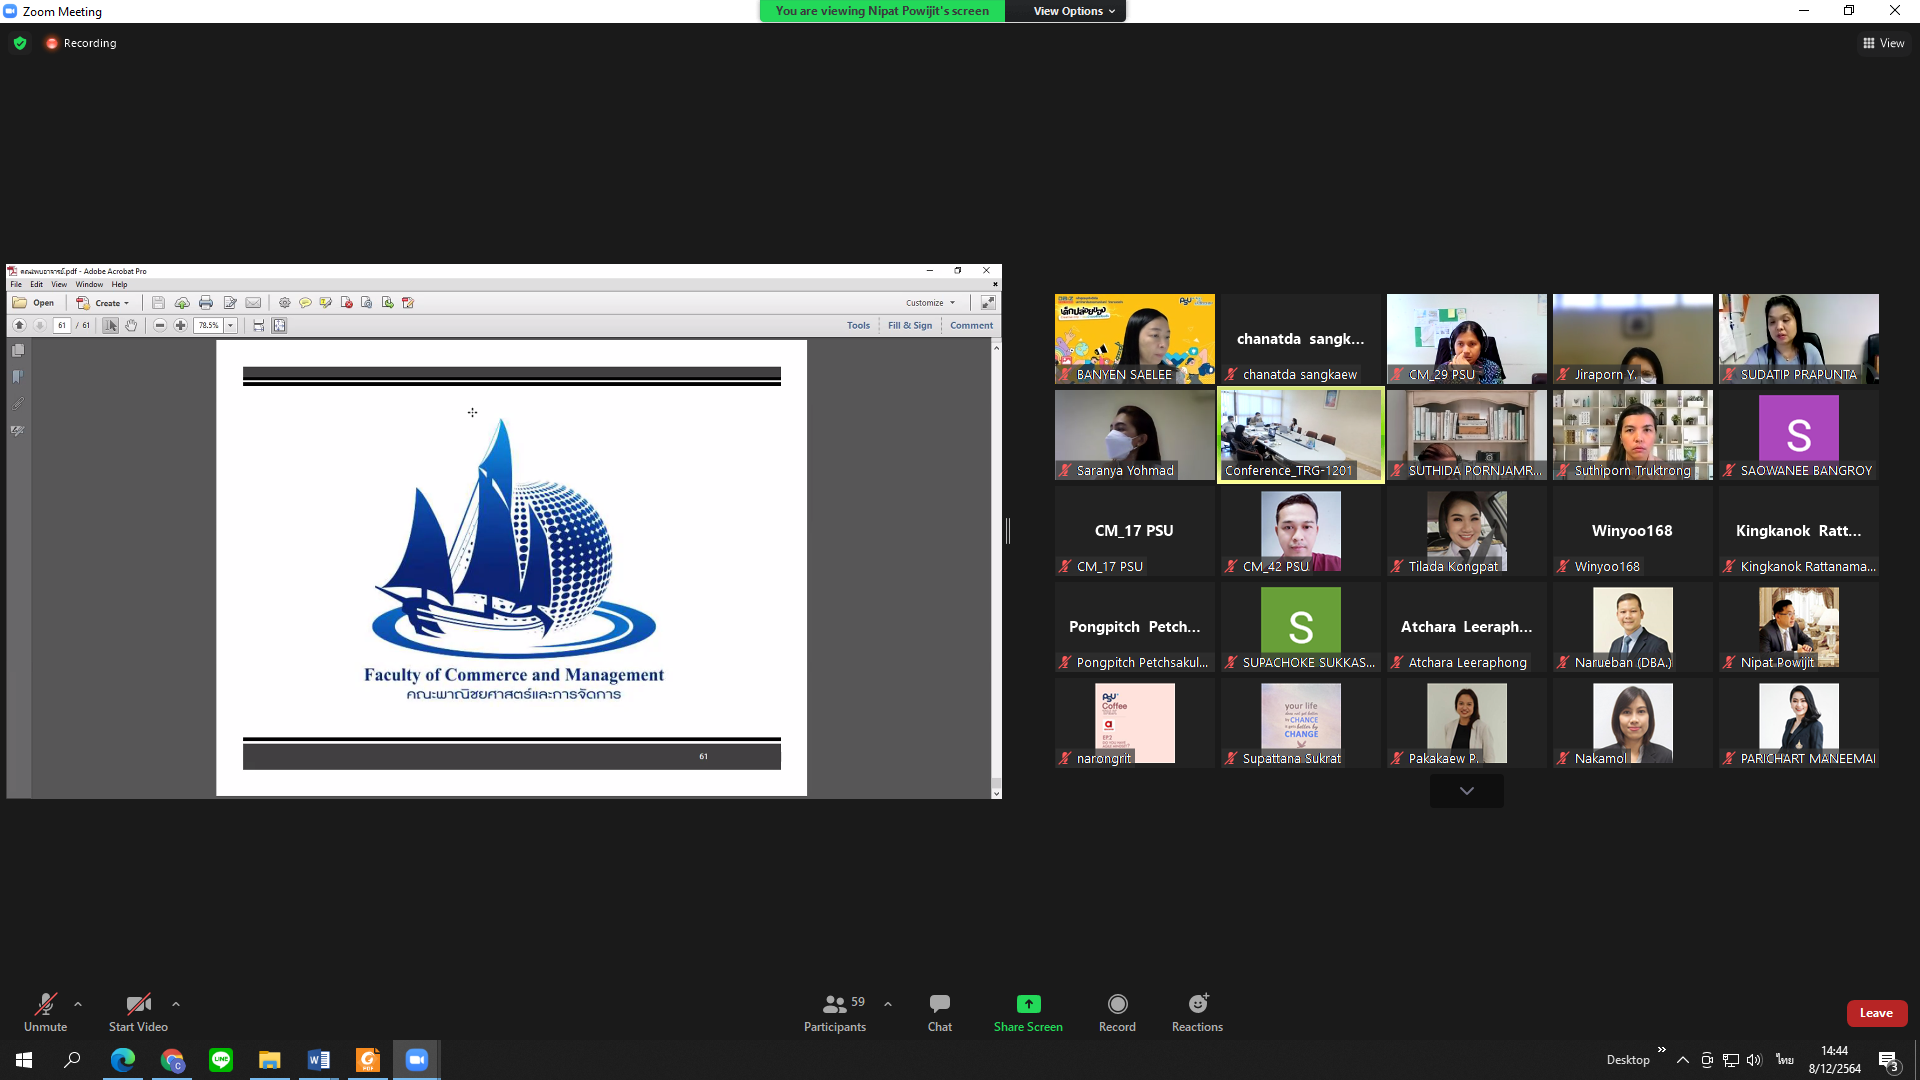Click the Print icon in Acrobat toolbar

206,303
